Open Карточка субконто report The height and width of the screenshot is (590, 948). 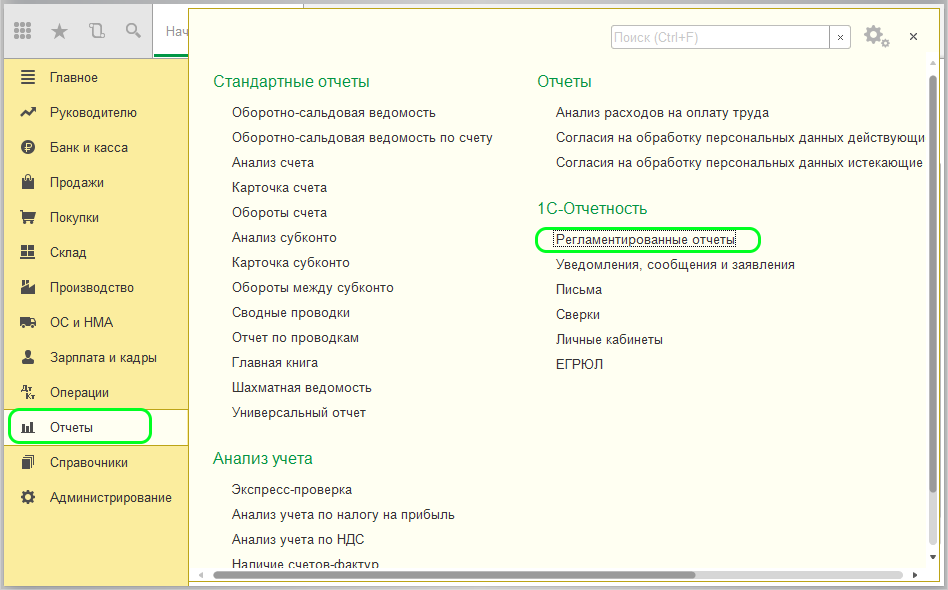click(291, 263)
